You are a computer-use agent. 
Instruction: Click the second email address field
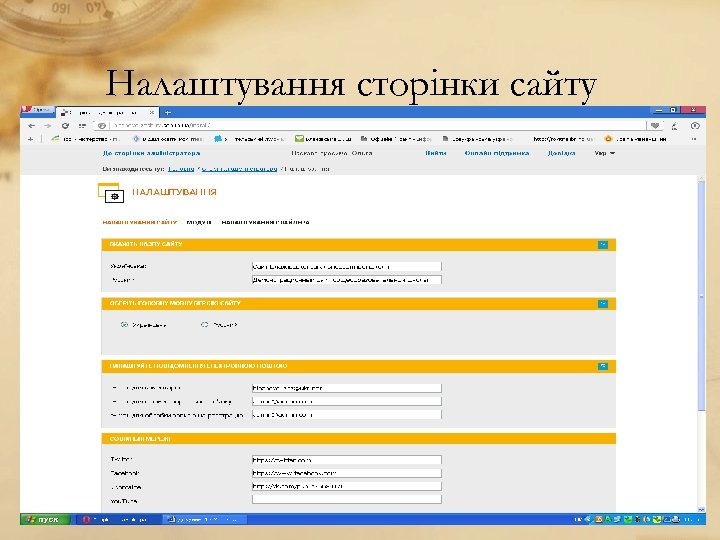click(x=347, y=401)
